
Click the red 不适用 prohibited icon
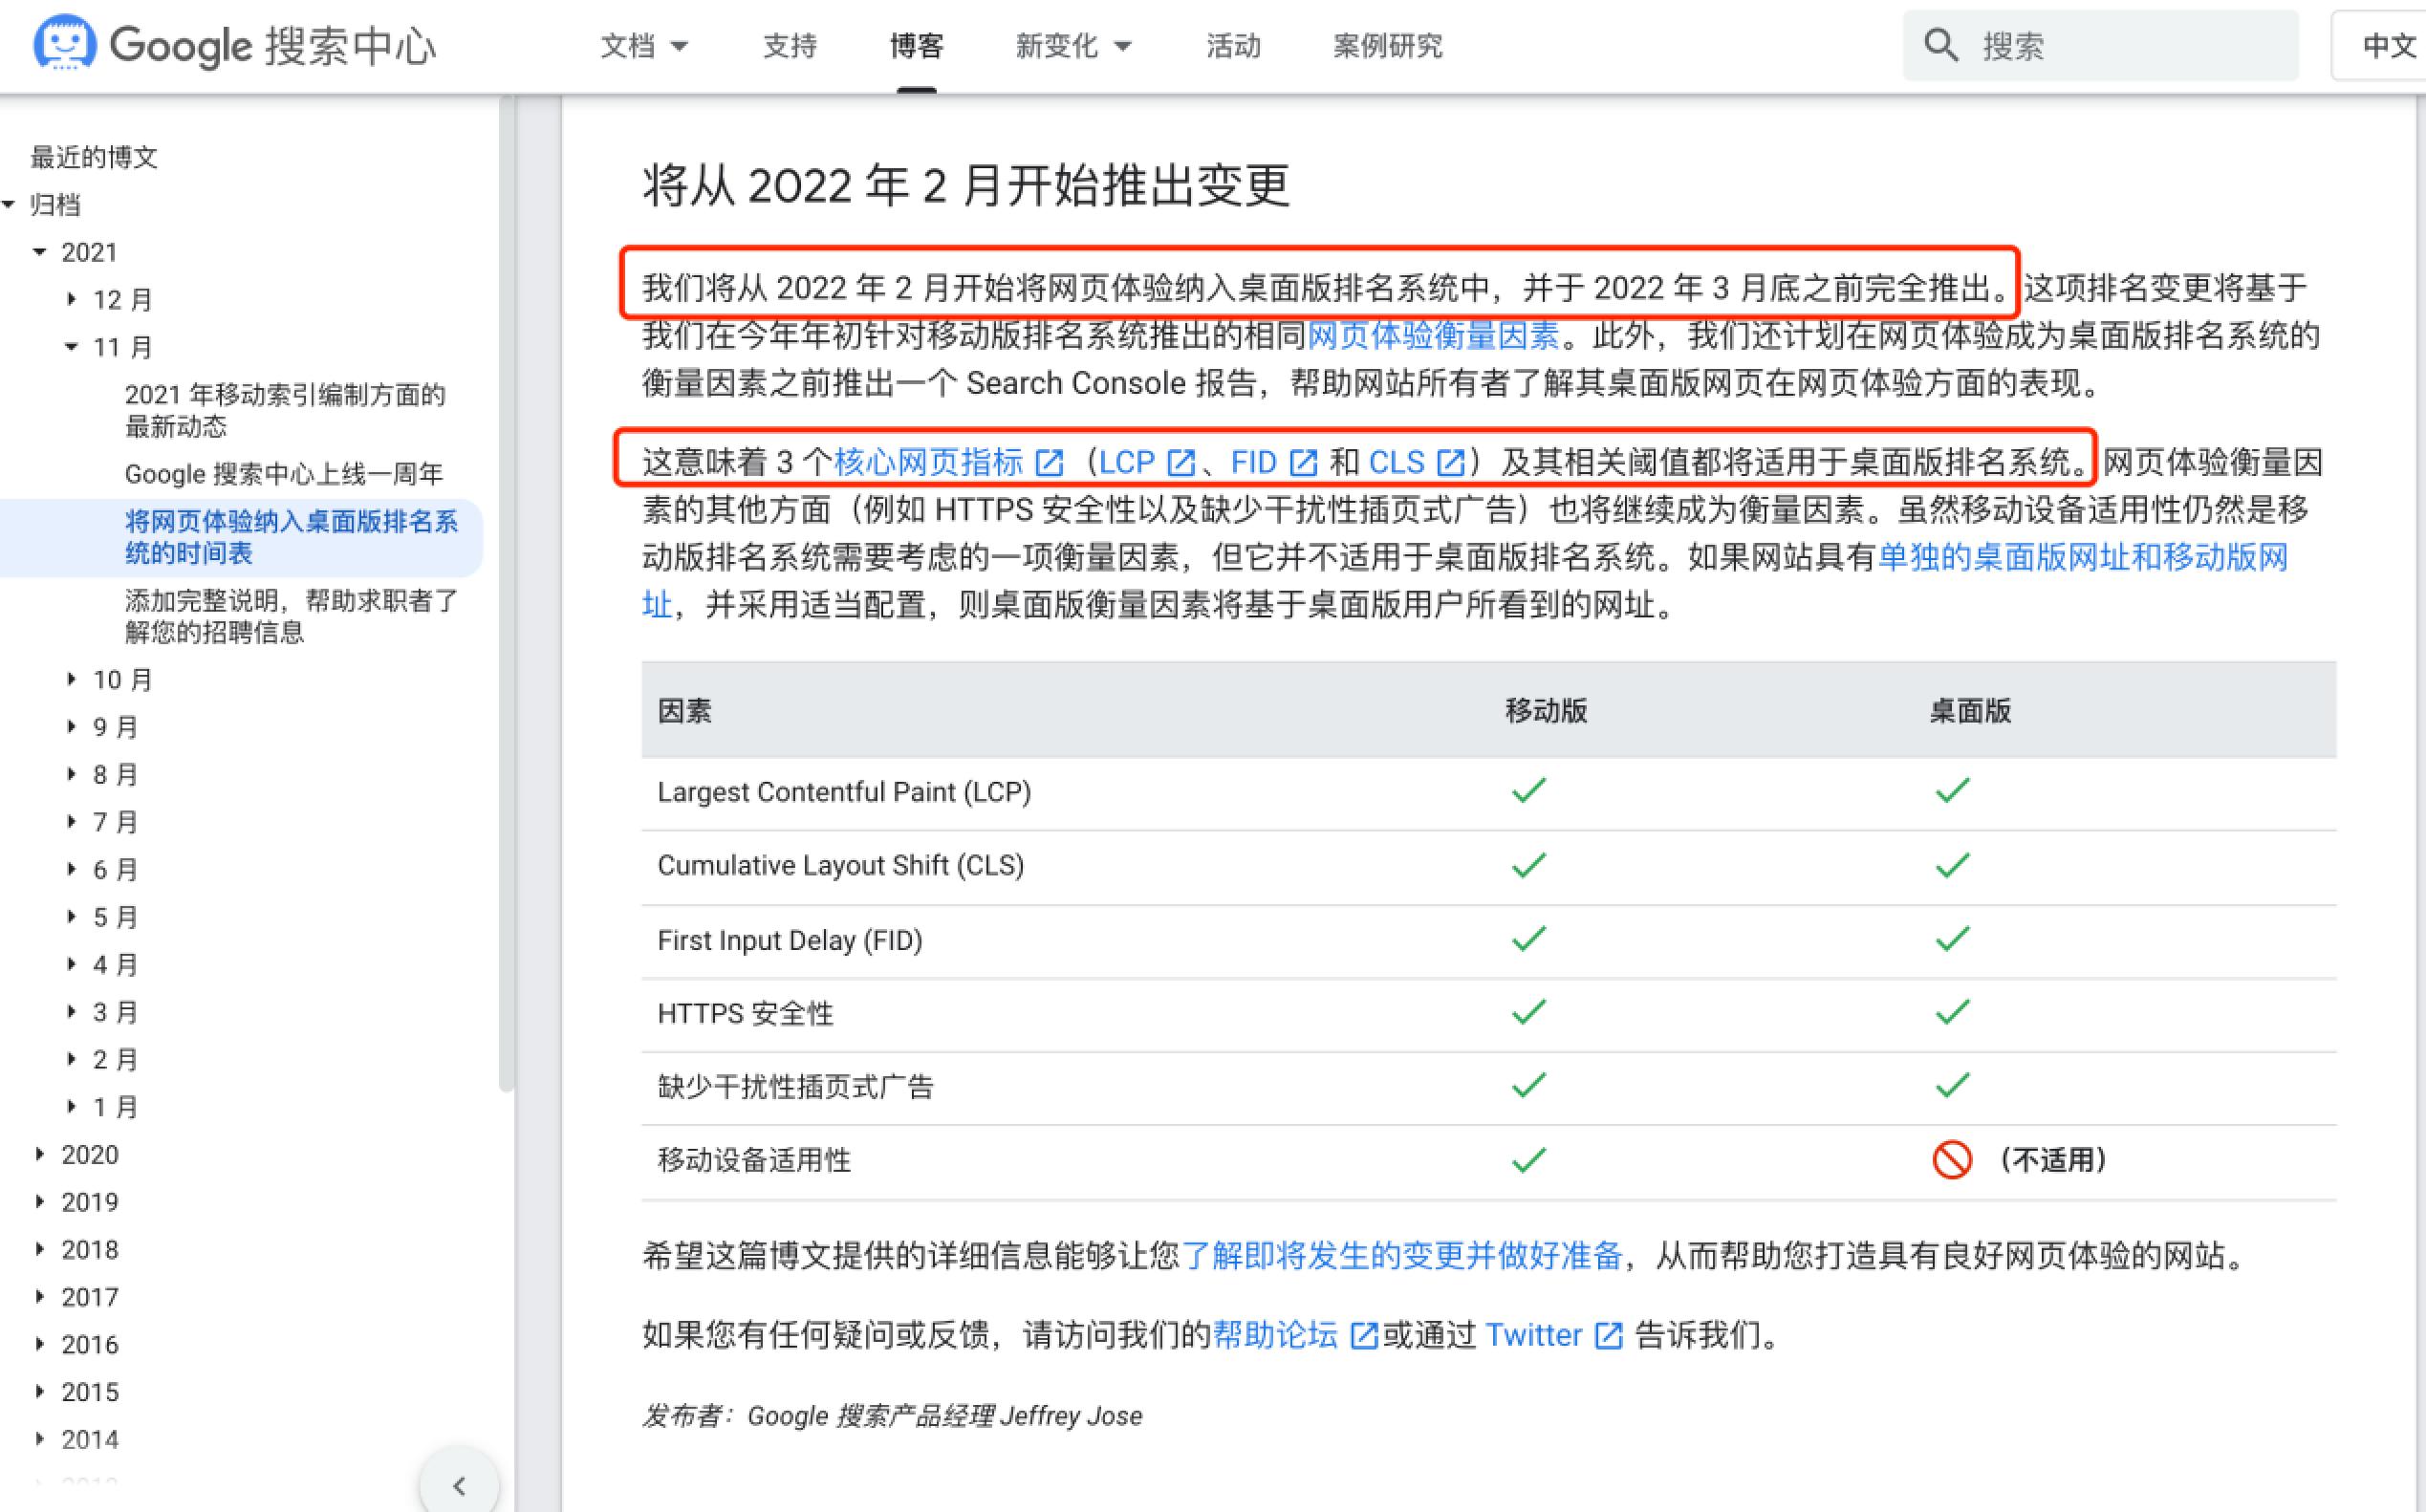pyautogui.click(x=1951, y=1160)
